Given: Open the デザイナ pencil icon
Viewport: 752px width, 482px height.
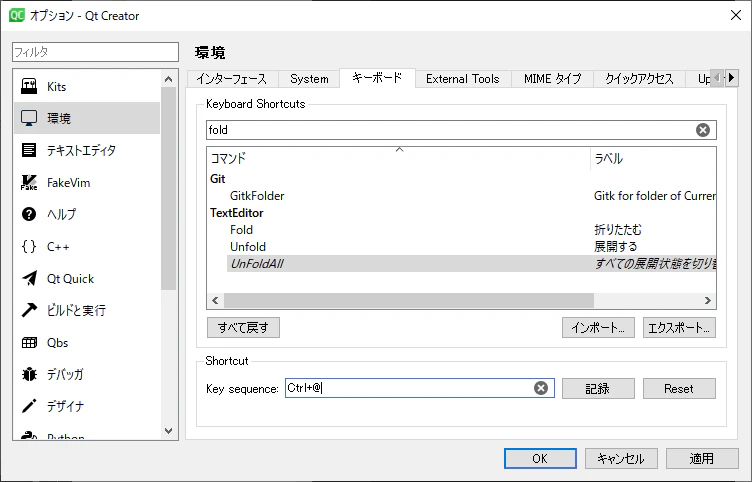Looking at the screenshot, I should coord(29,406).
